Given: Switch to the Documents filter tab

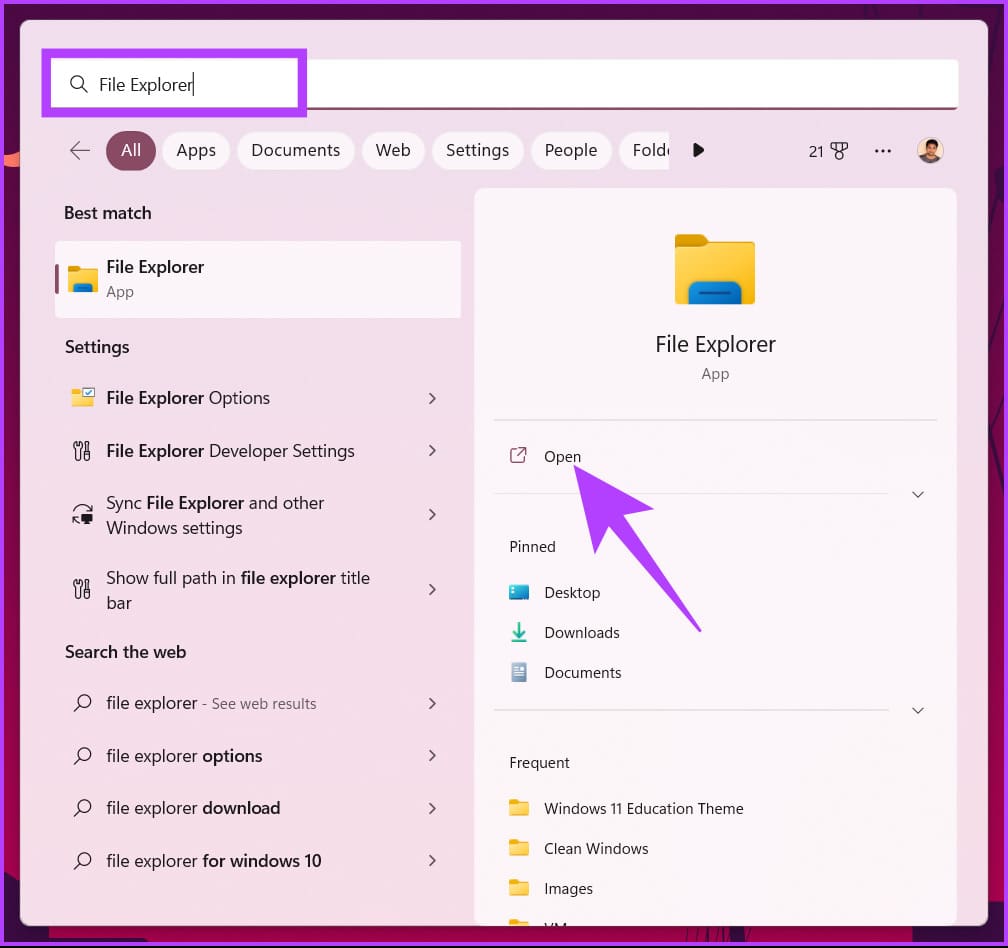Looking at the screenshot, I should click(295, 150).
